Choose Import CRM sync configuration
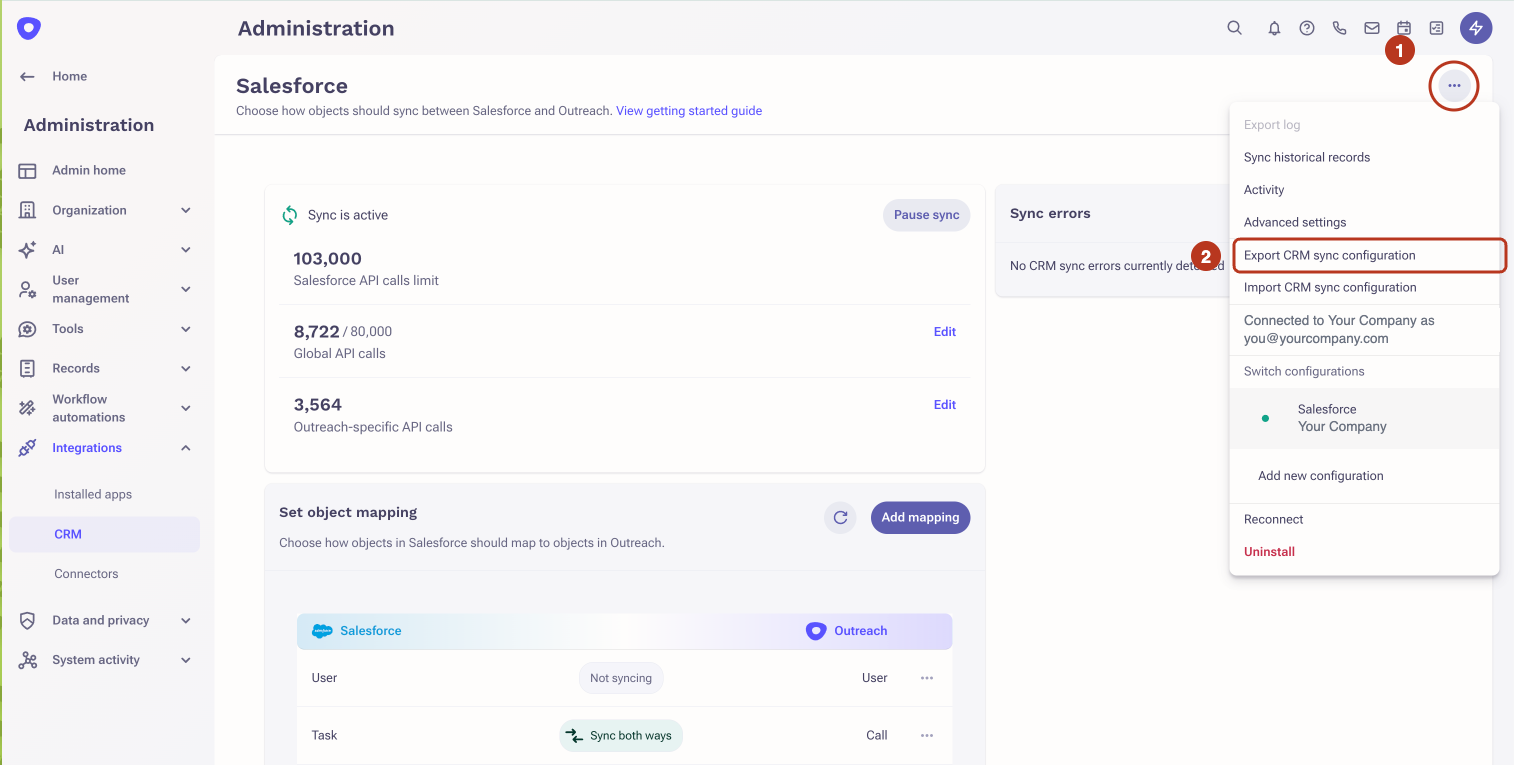 pos(1364,287)
